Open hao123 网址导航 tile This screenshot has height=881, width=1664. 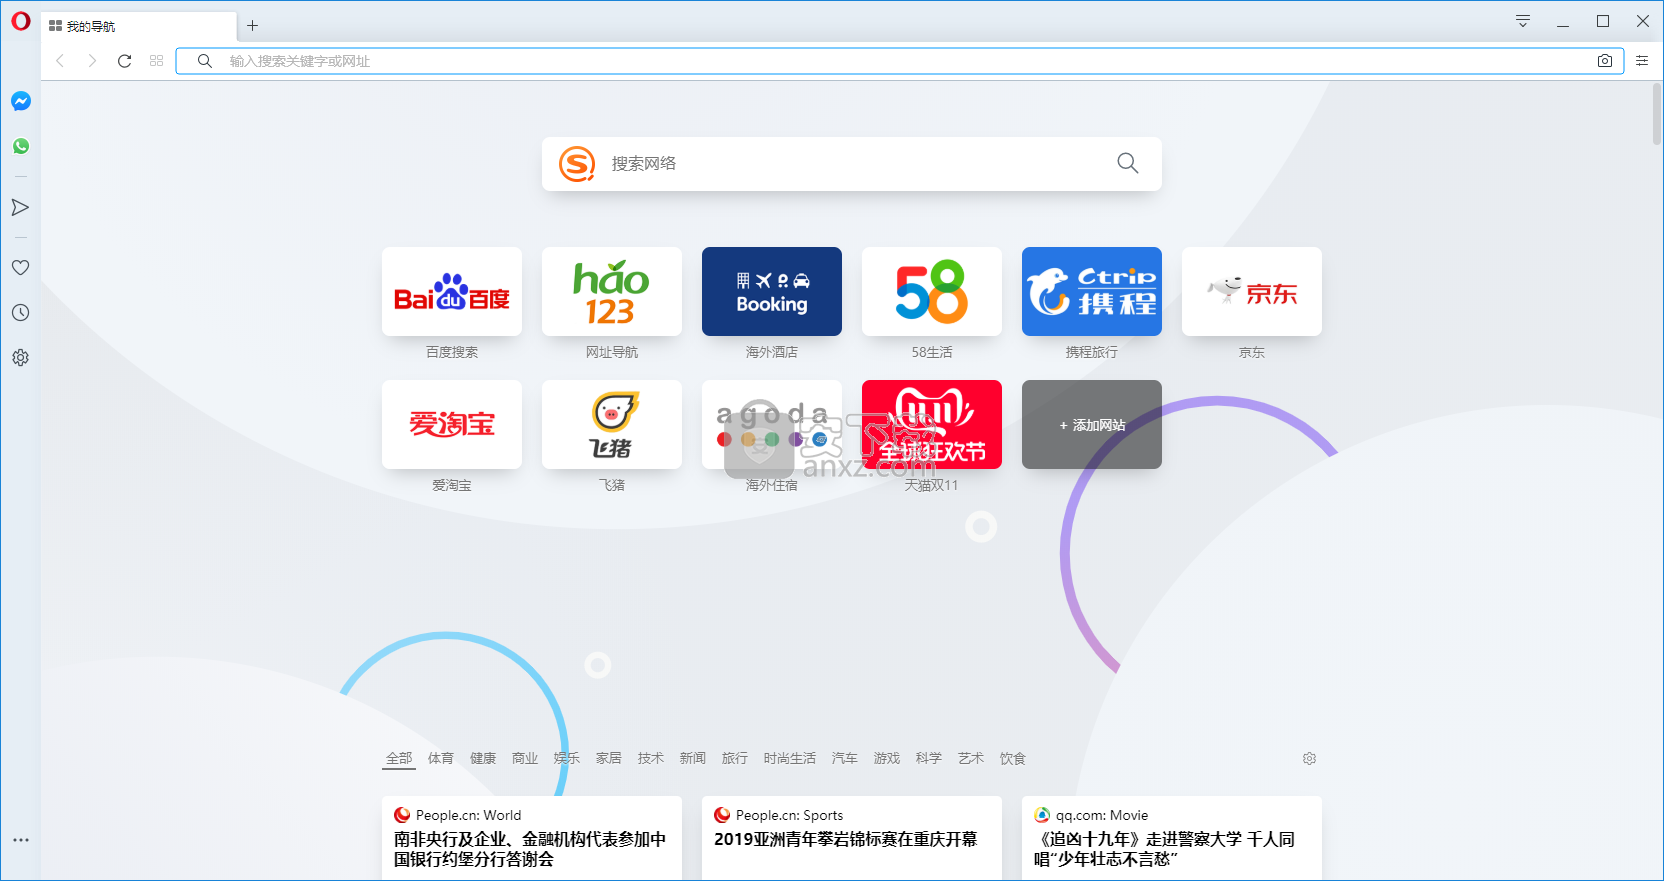click(612, 291)
